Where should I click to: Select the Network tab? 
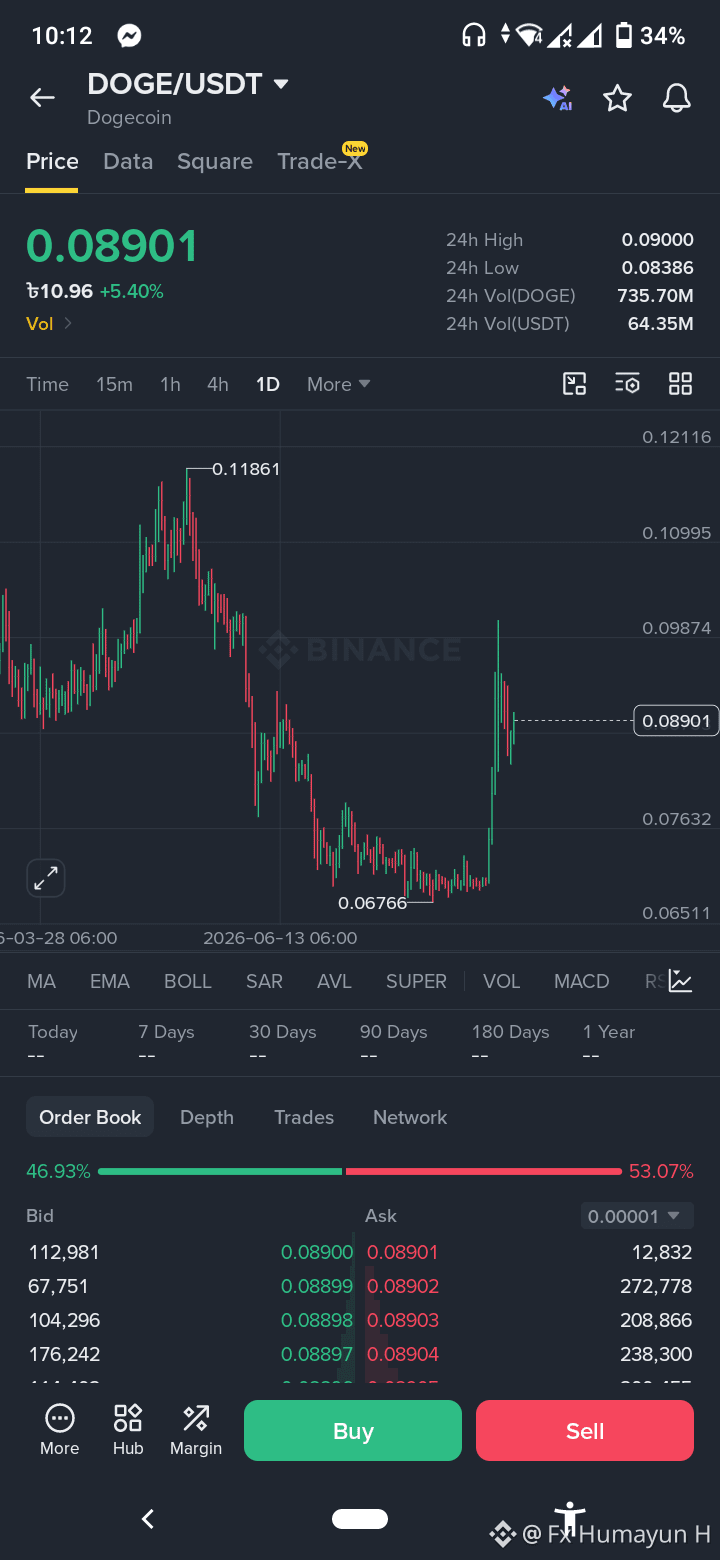click(410, 1117)
